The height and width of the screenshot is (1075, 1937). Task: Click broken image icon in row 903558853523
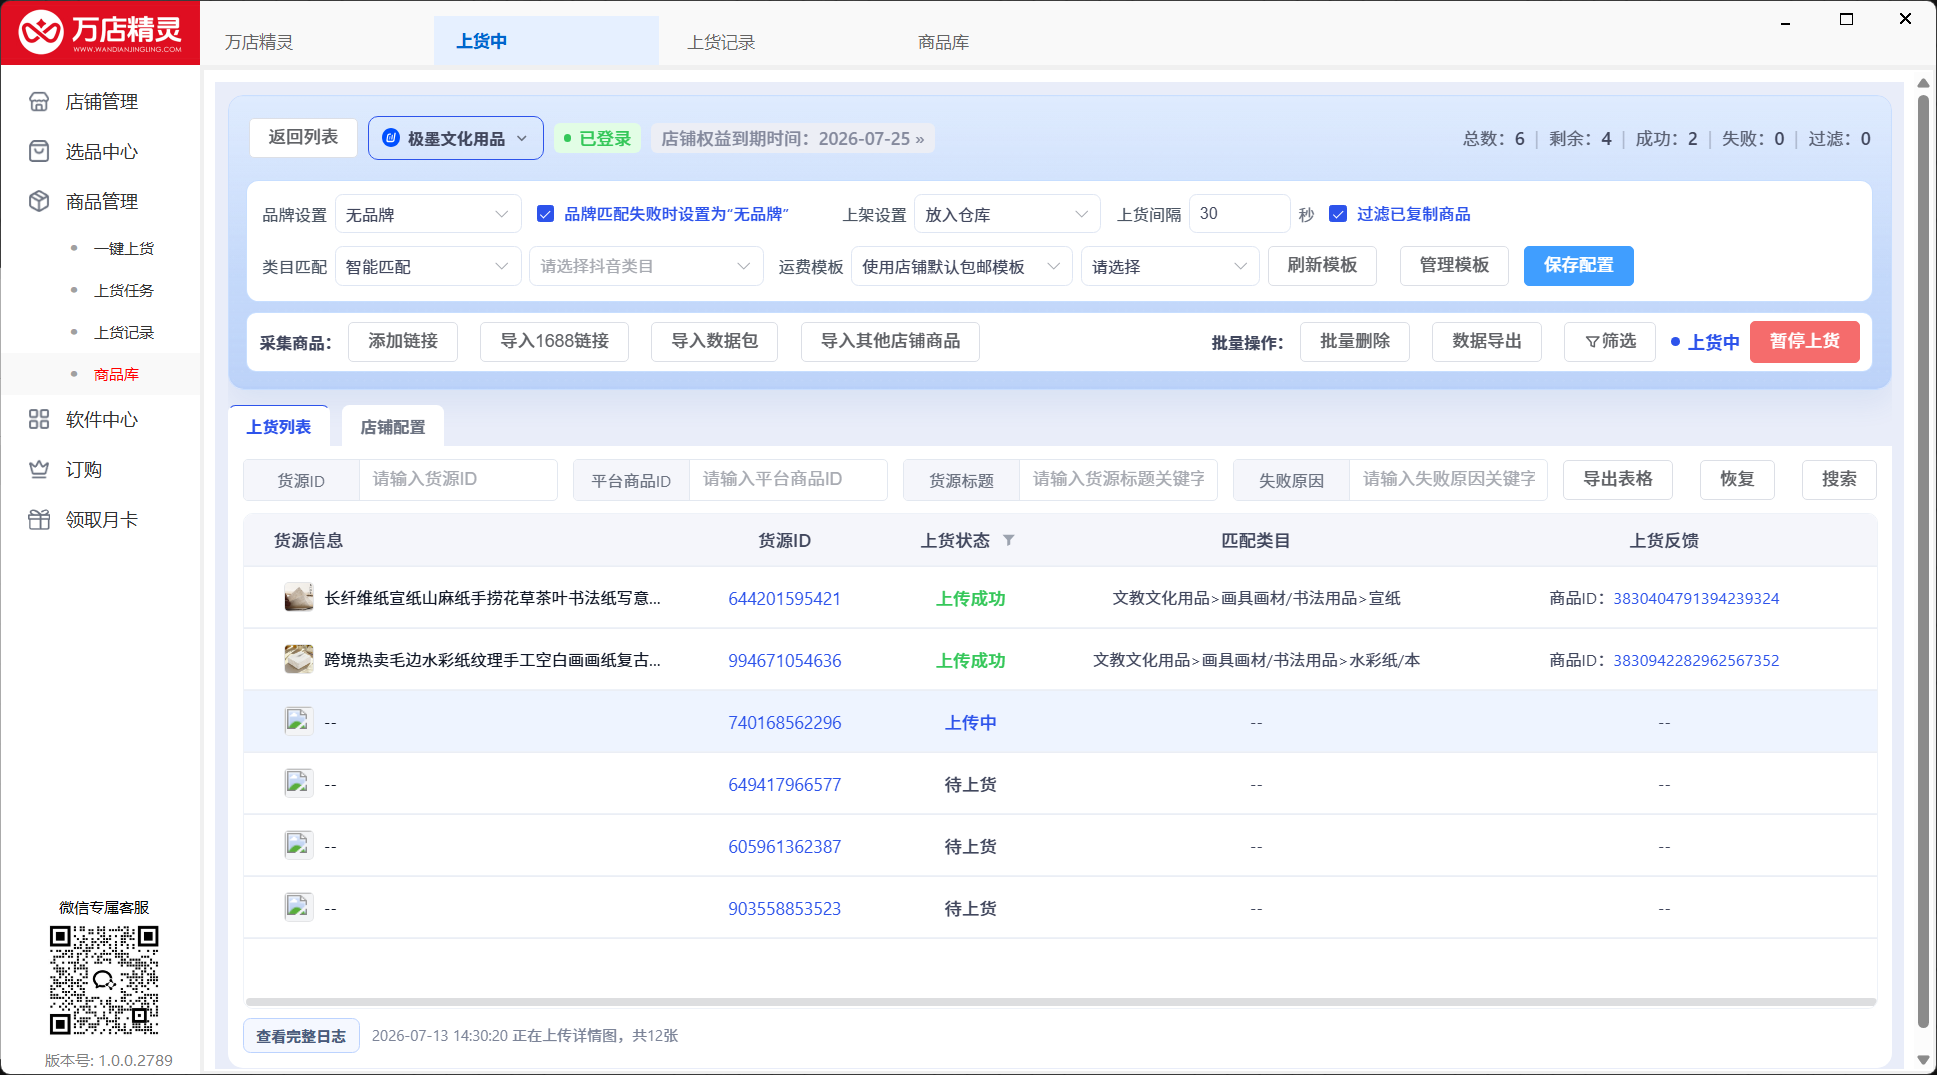click(x=298, y=907)
